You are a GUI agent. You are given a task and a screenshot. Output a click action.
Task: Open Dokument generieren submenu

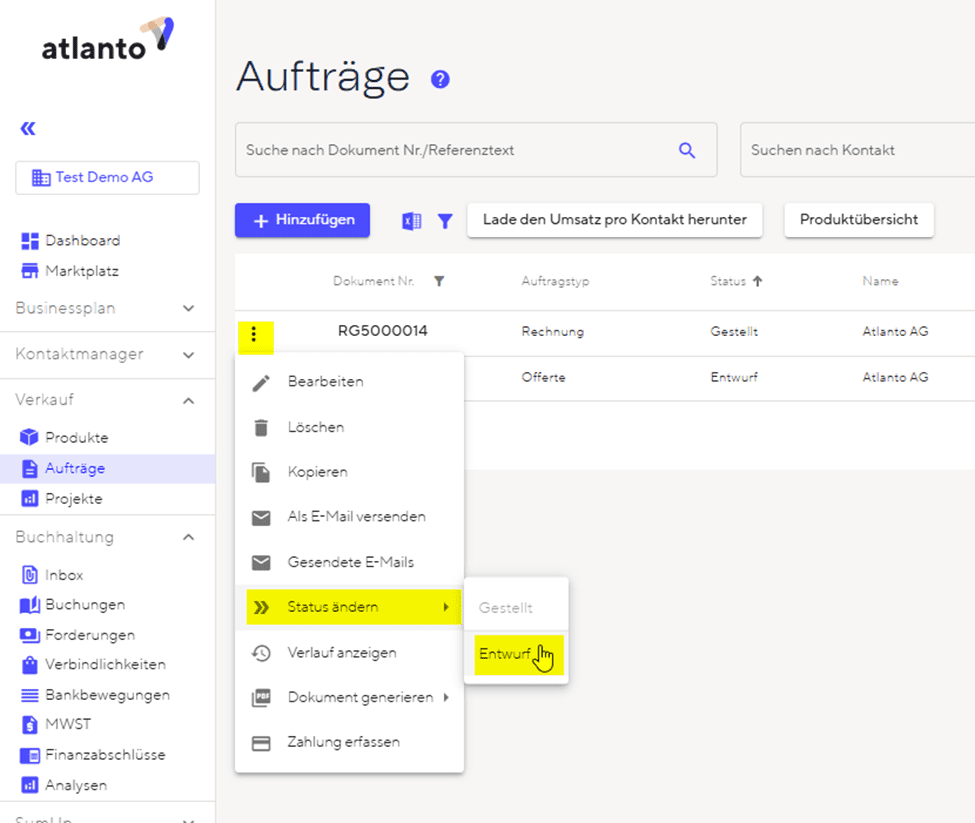click(x=360, y=697)
